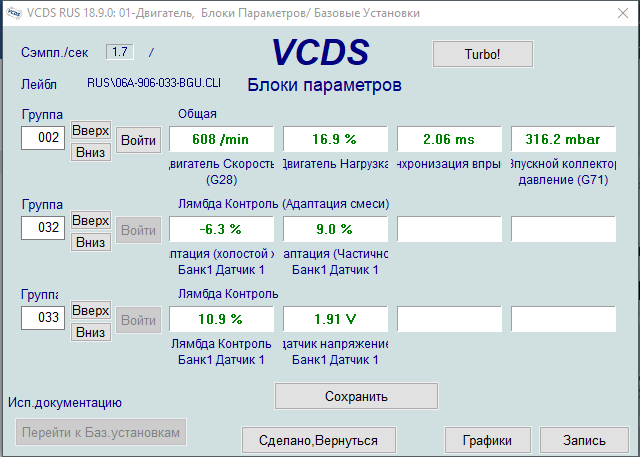Image resolution: width=640 pixels, height=457 pixels.
Task: Select the -6.3 % idle adaptation value
Action: pyautogui.click(x=221, y=229)
